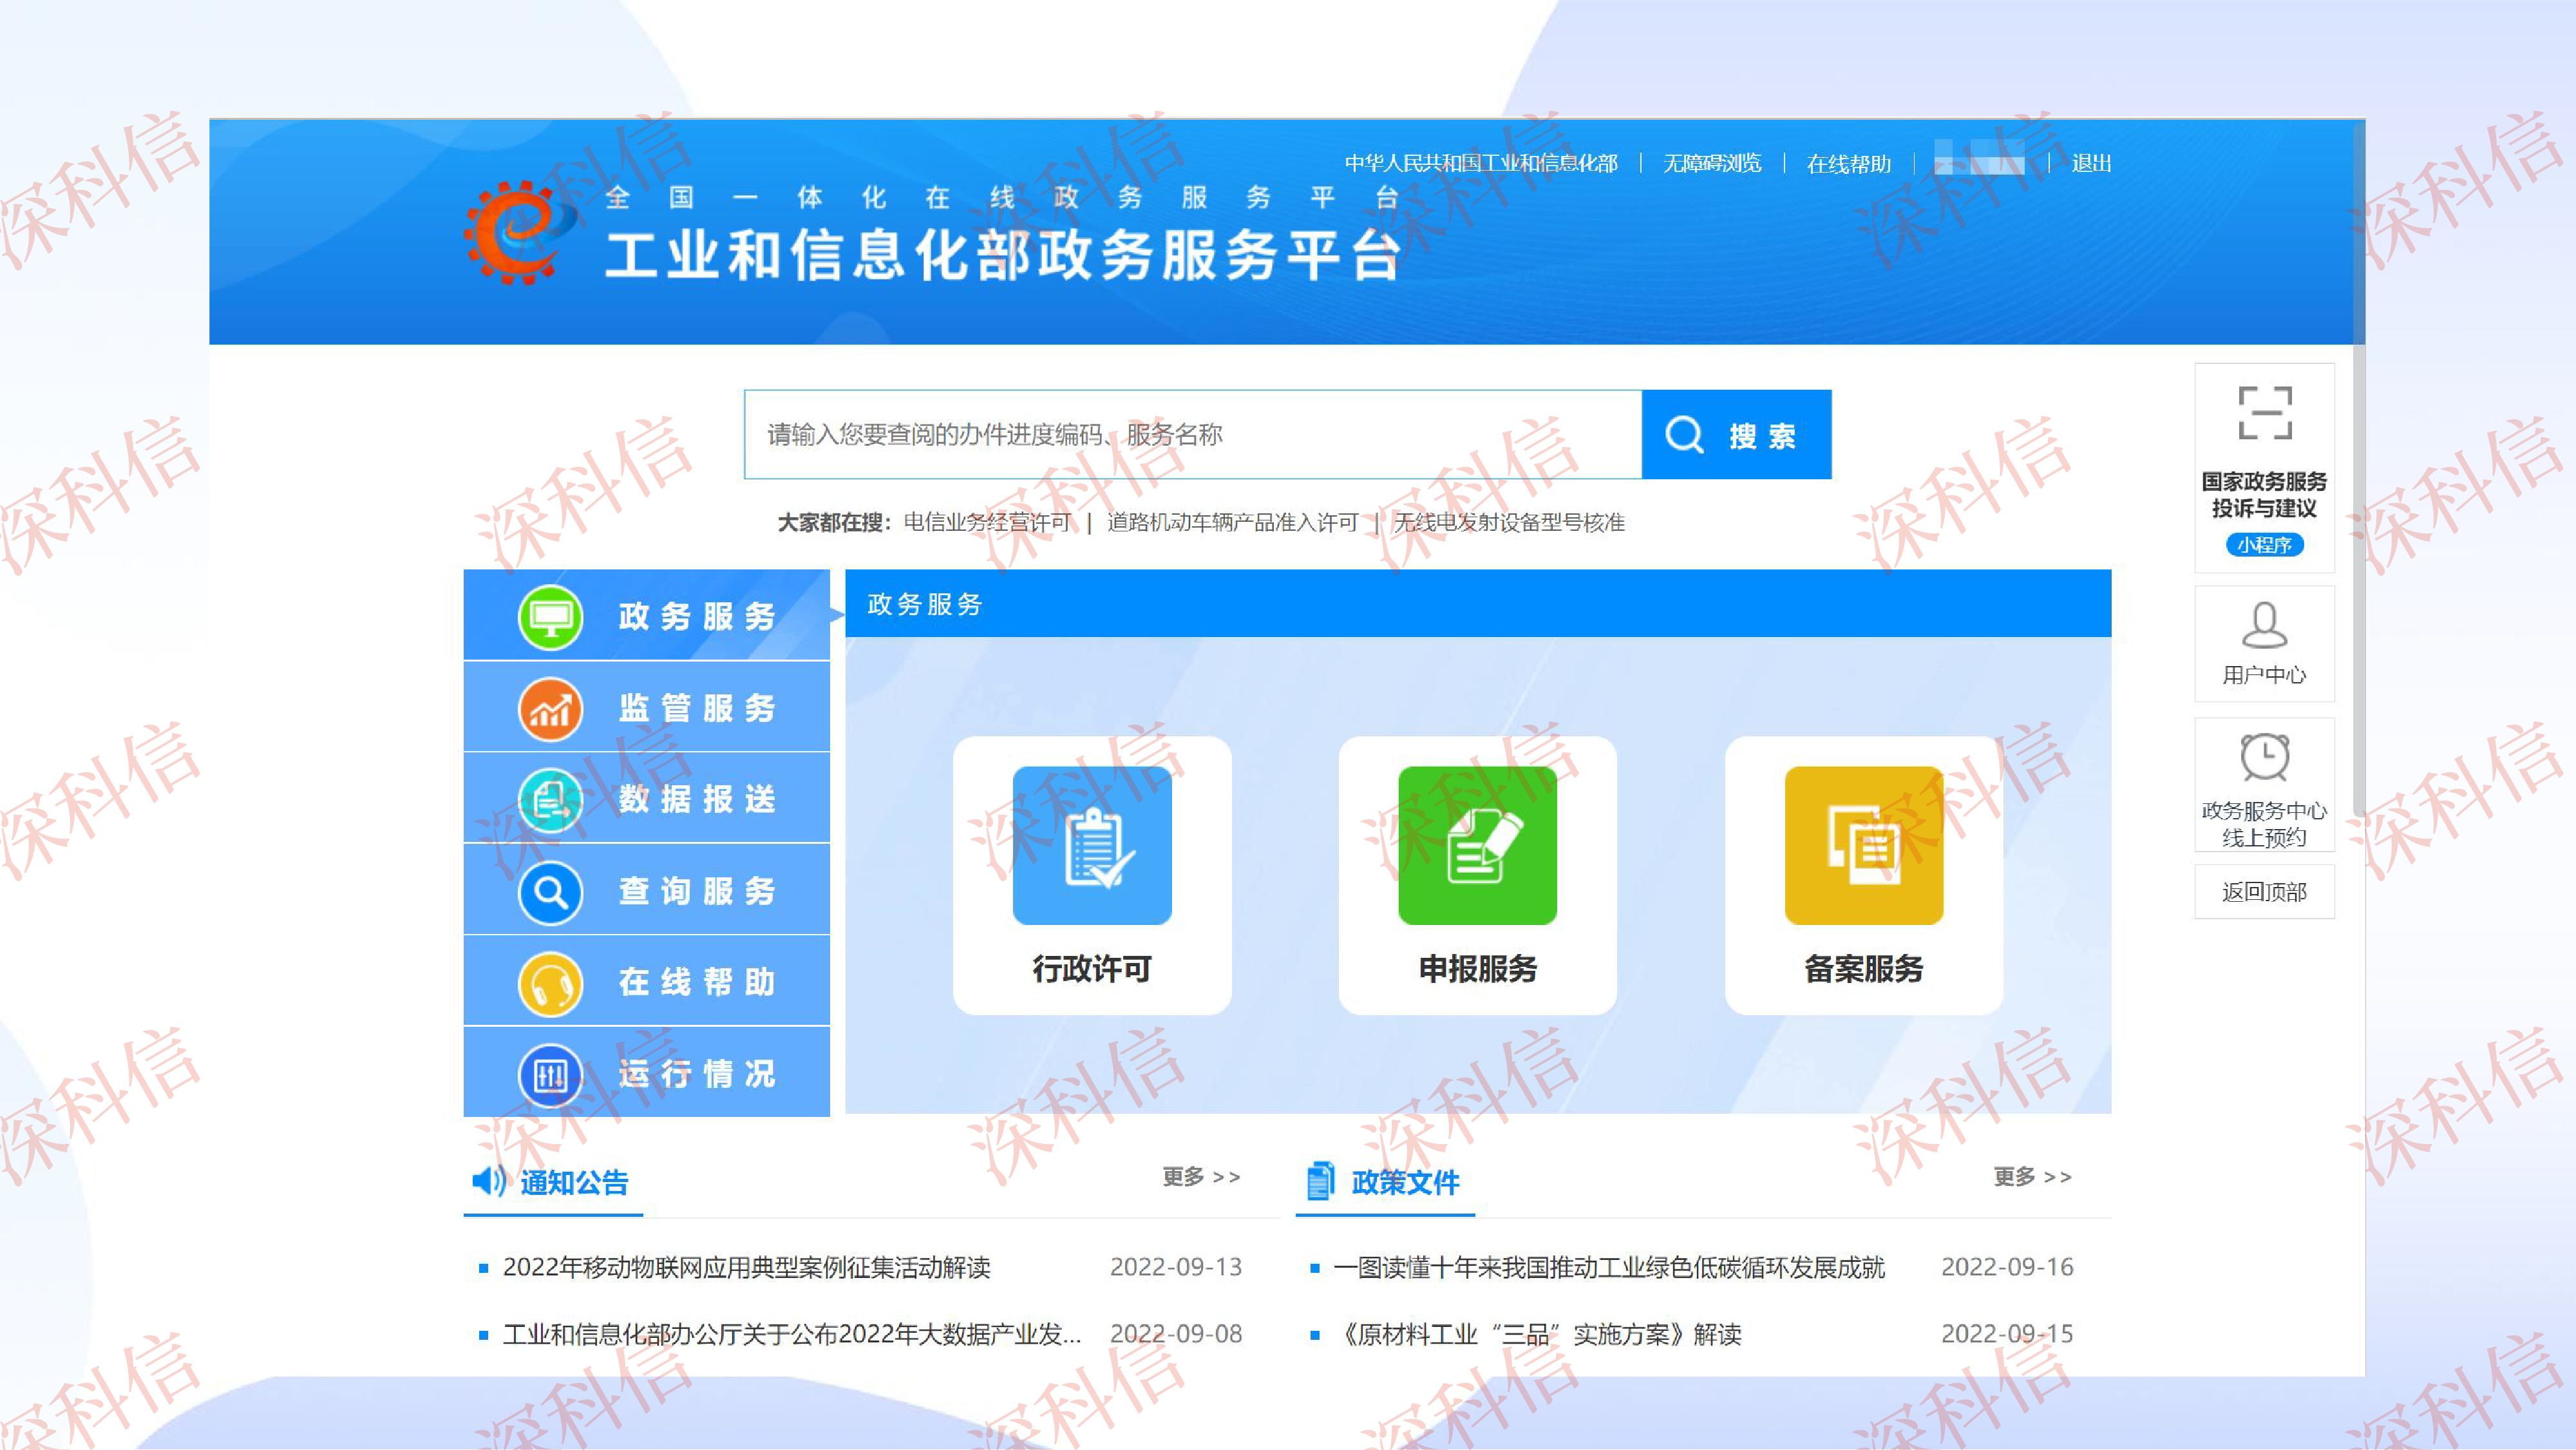
Task: Click the 政务服务中心线上预约 clock icon
Action: (2264, 757)
